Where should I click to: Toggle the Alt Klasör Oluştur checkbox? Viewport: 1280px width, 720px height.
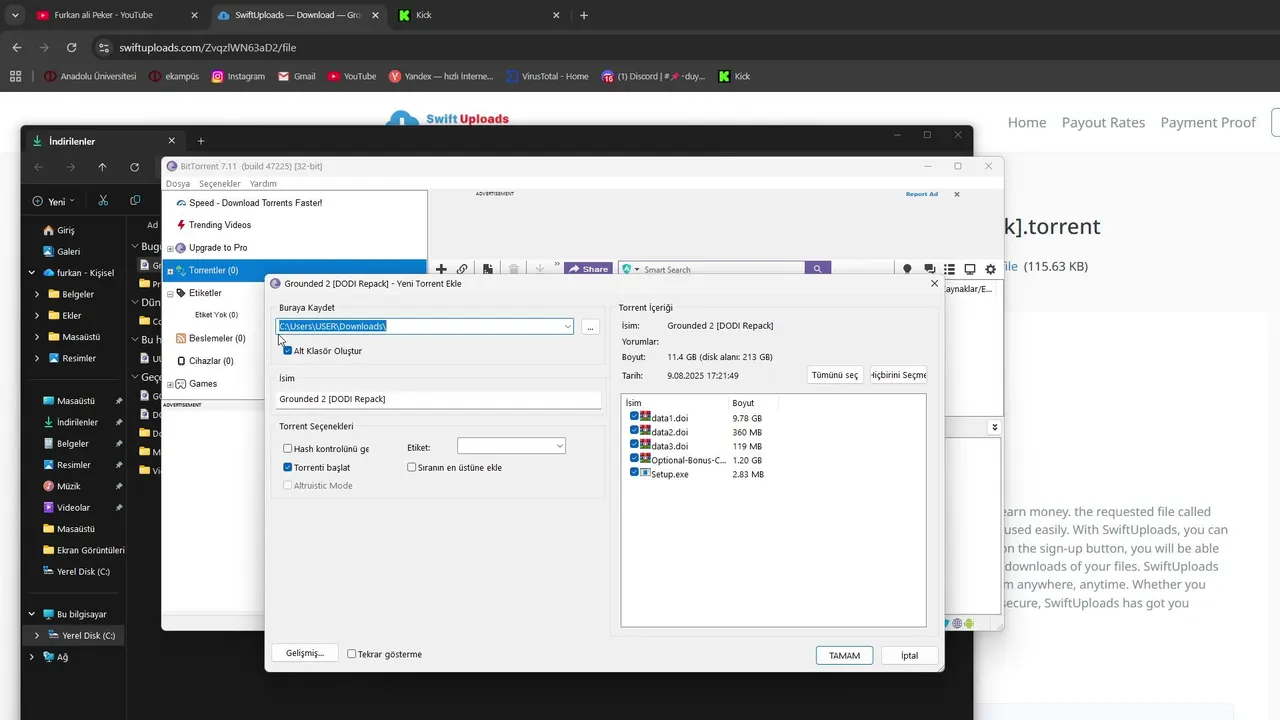pyautogui.click(x=288, y=351)
